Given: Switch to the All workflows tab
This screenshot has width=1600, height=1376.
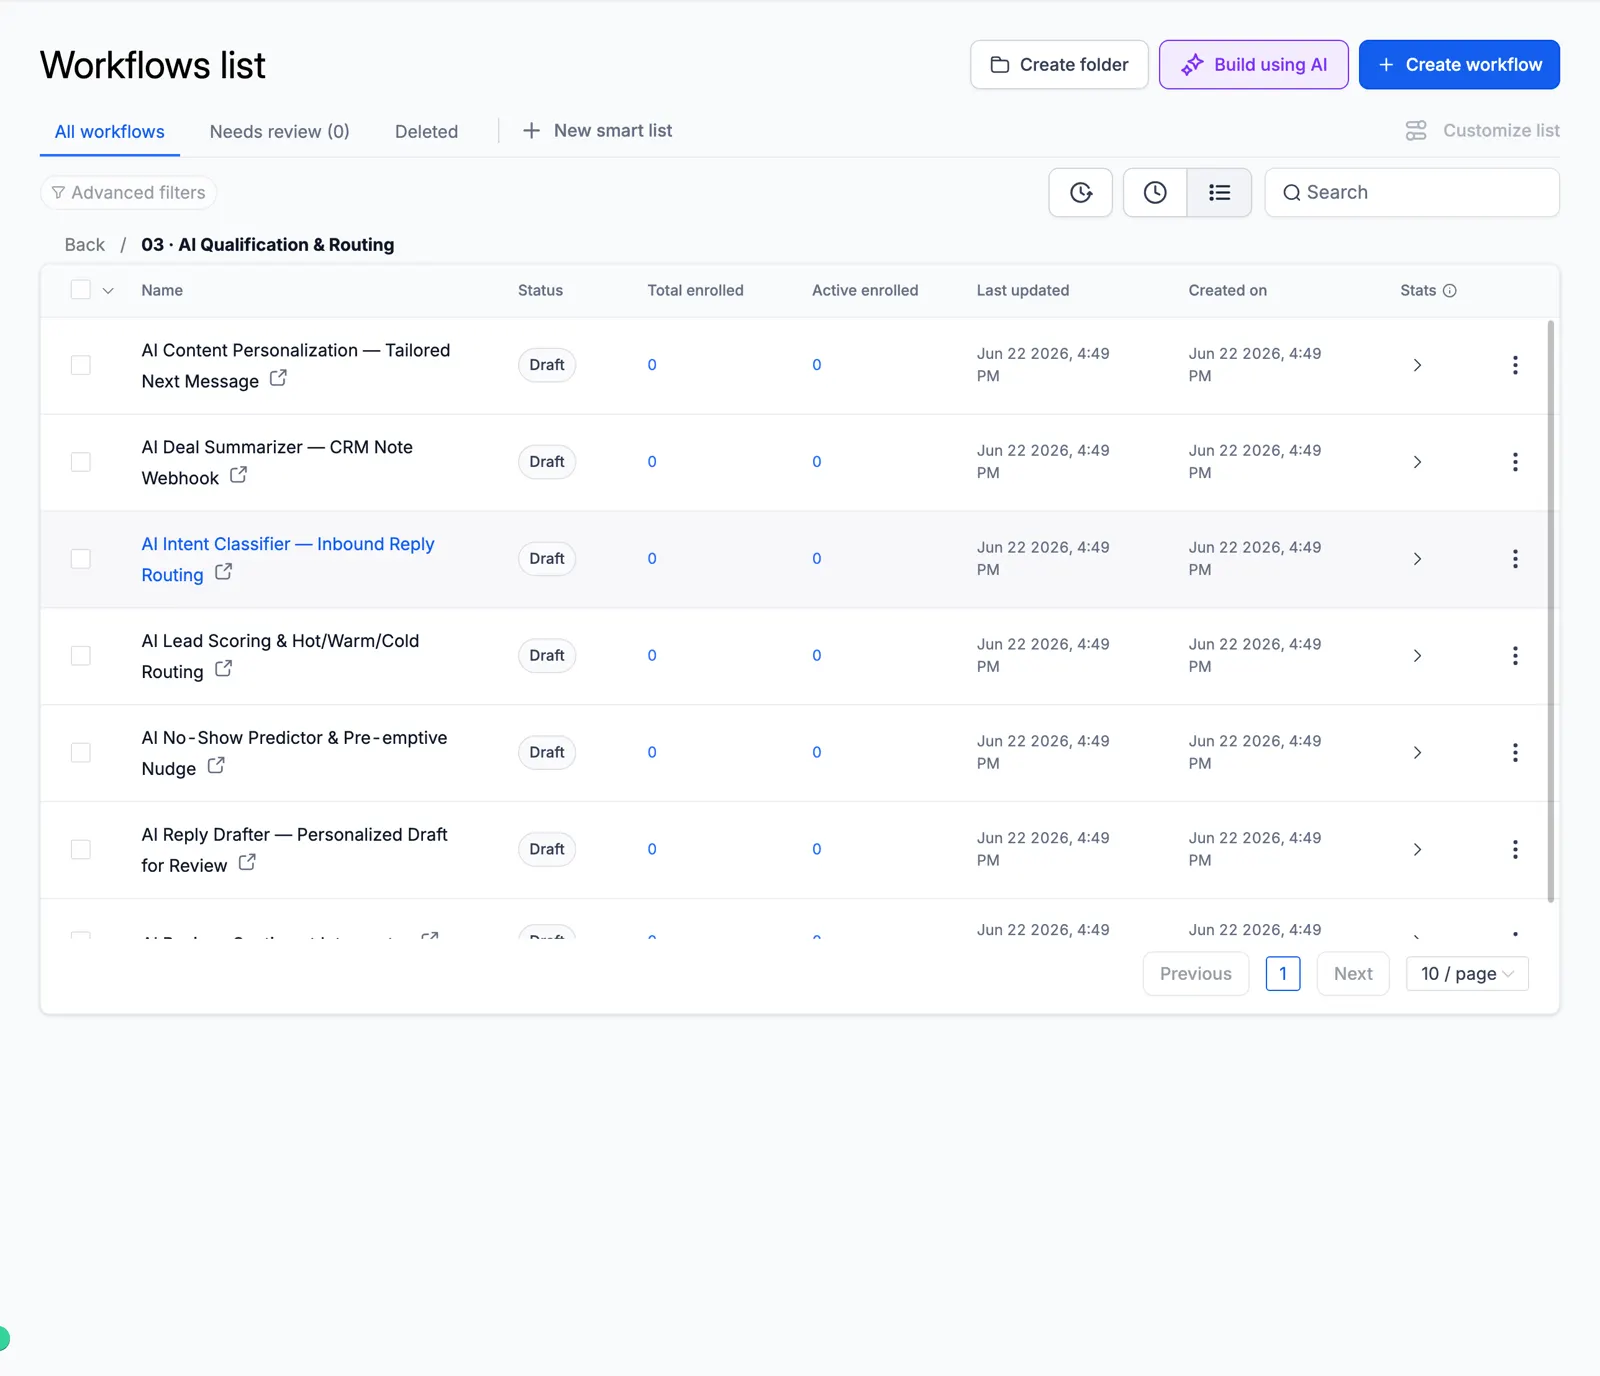Looking at the screenshot, I should pyautogui.click(x=110, y=132).
